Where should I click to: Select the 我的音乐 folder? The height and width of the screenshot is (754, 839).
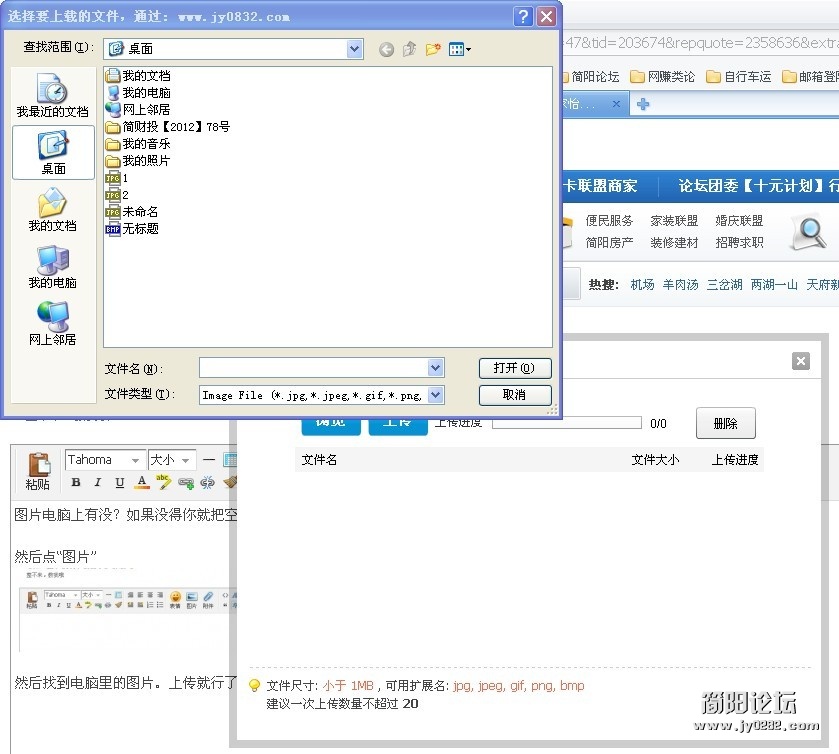tap(138, 144)
